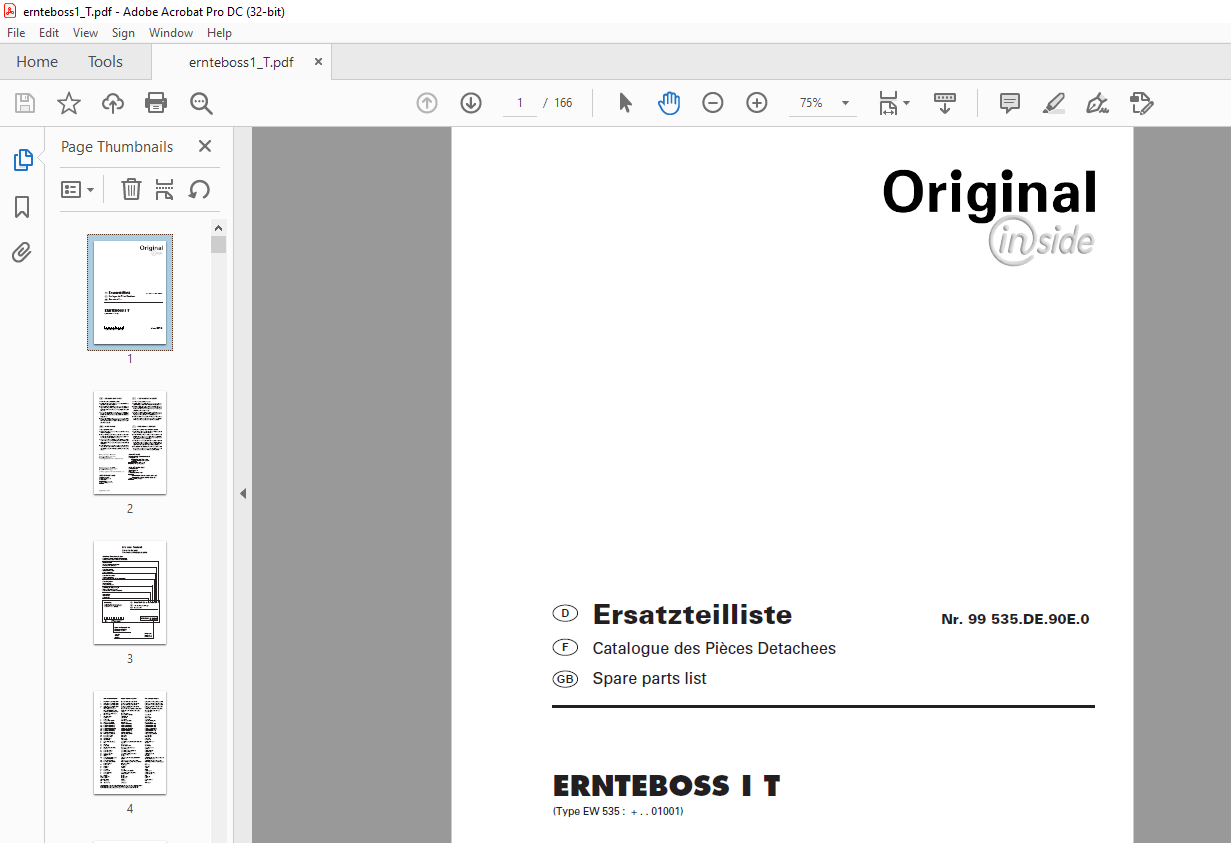Select the highlighter pen tool
The image size is (1231, 843).
[1053, 103]
